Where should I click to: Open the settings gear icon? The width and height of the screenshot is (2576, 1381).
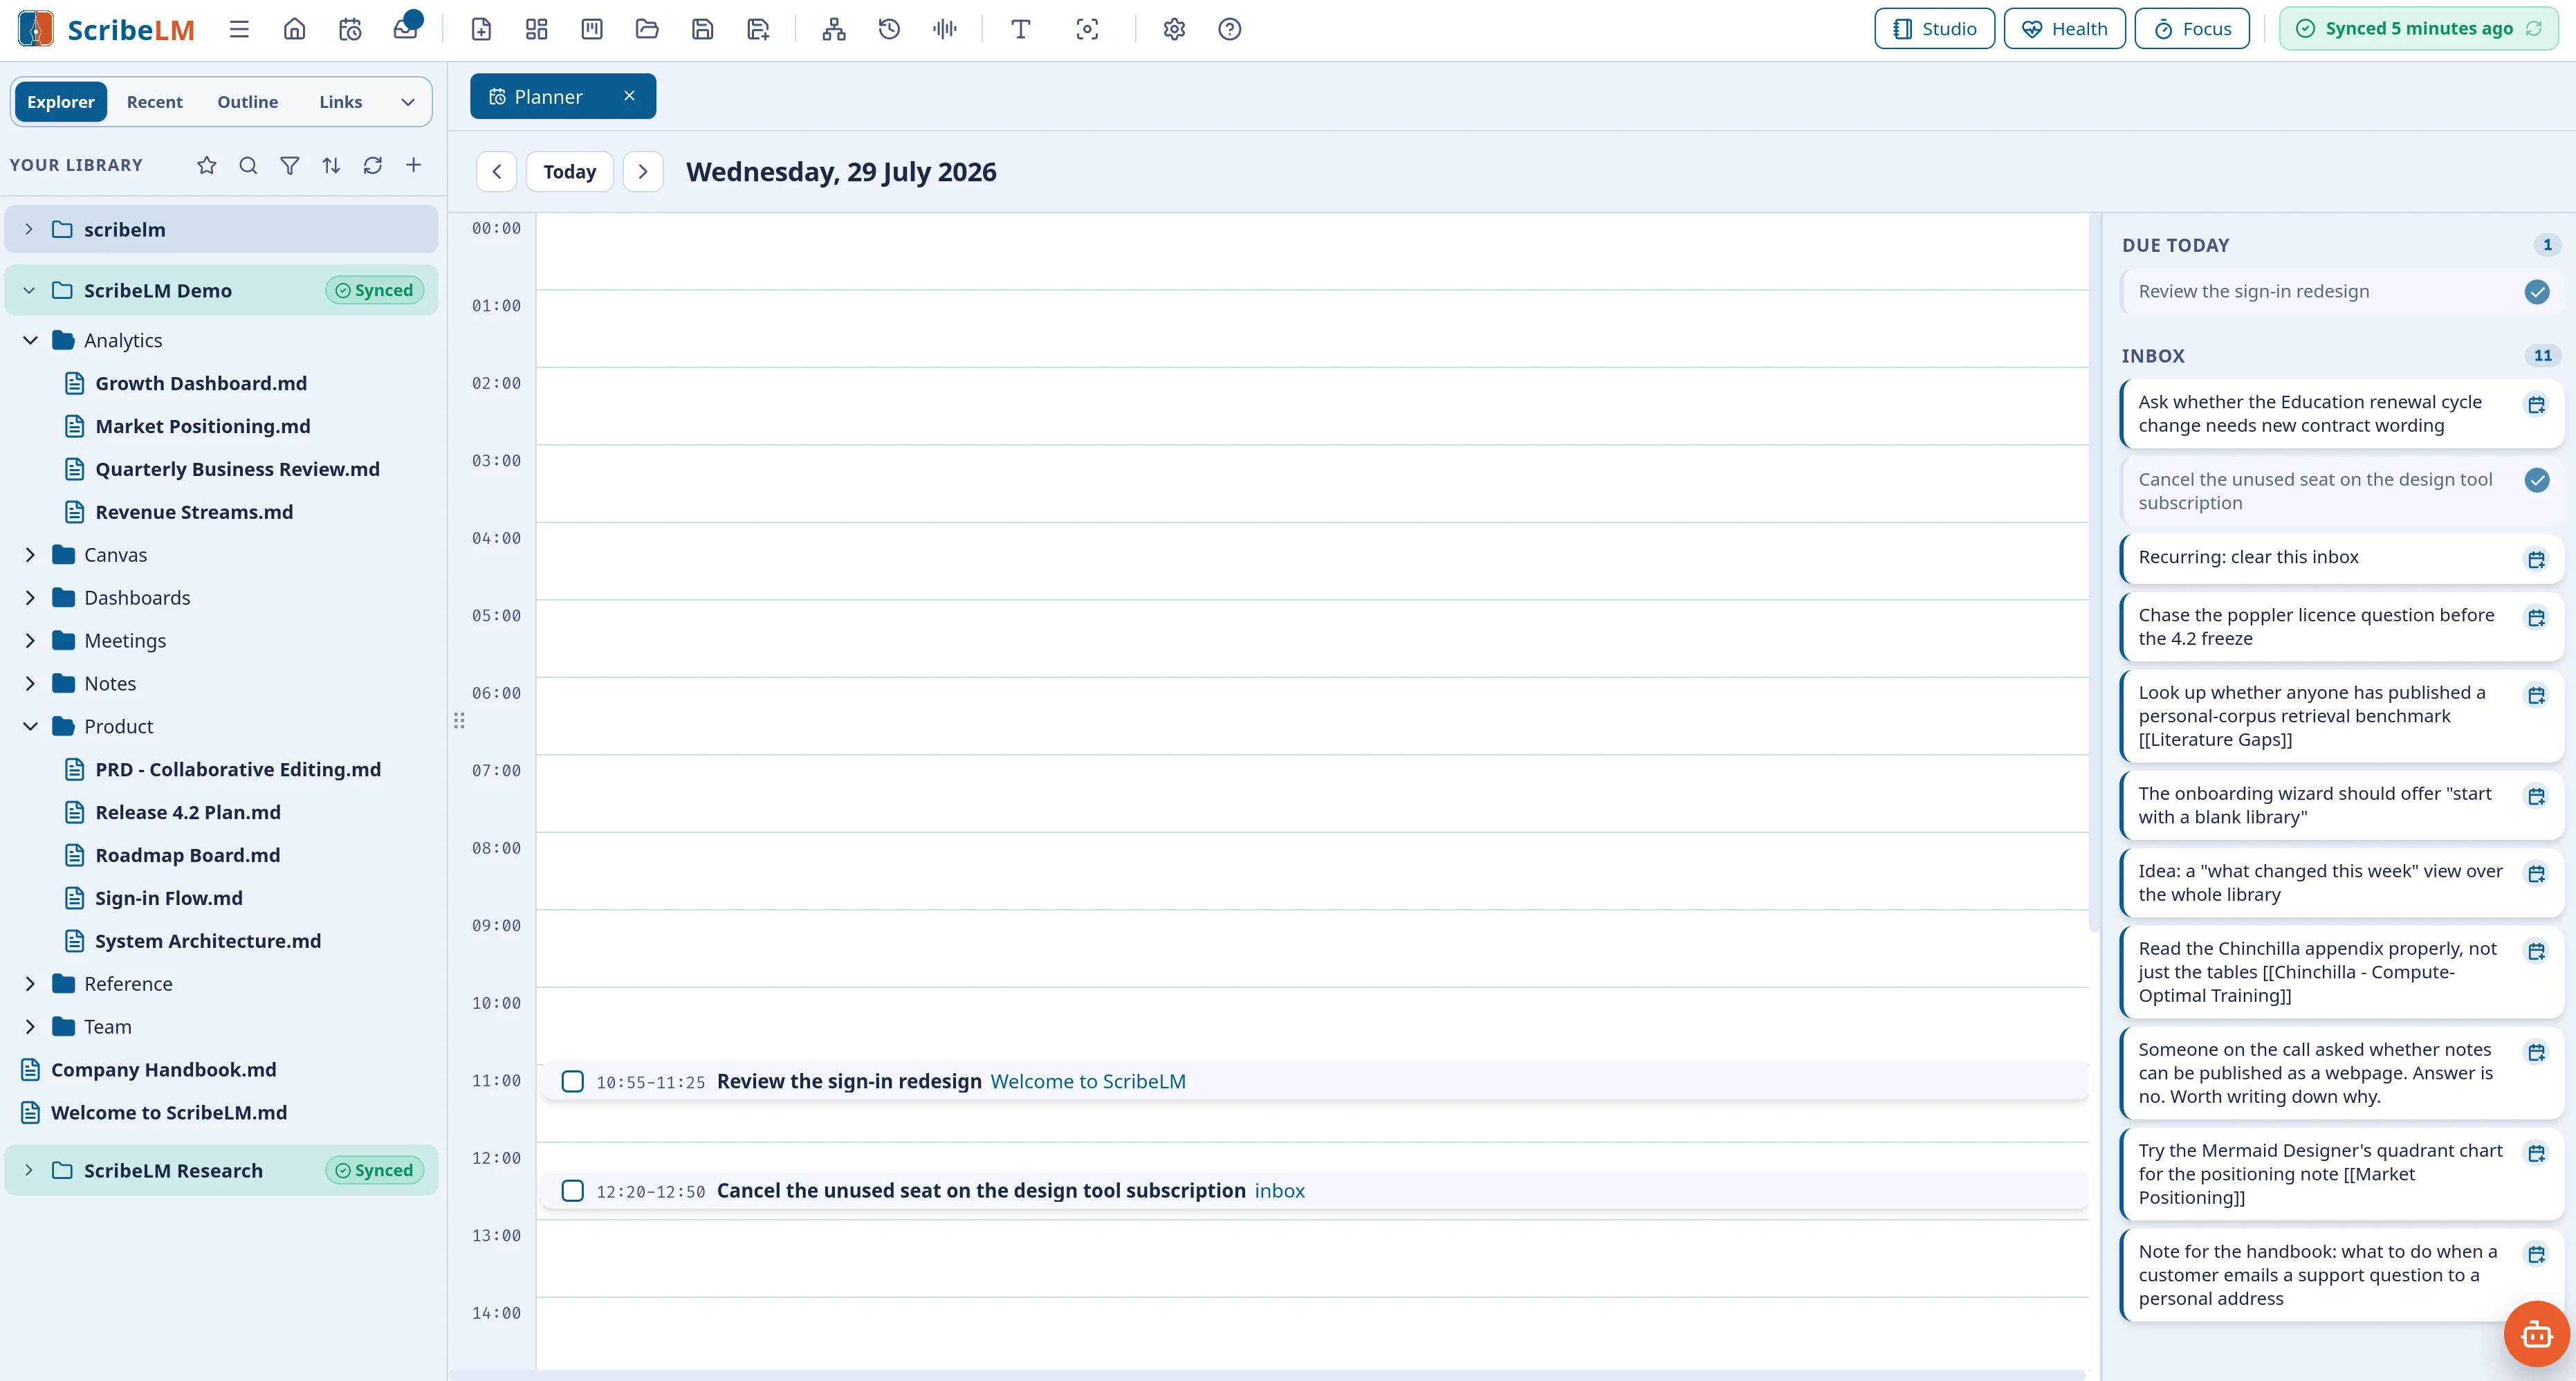1174,29
